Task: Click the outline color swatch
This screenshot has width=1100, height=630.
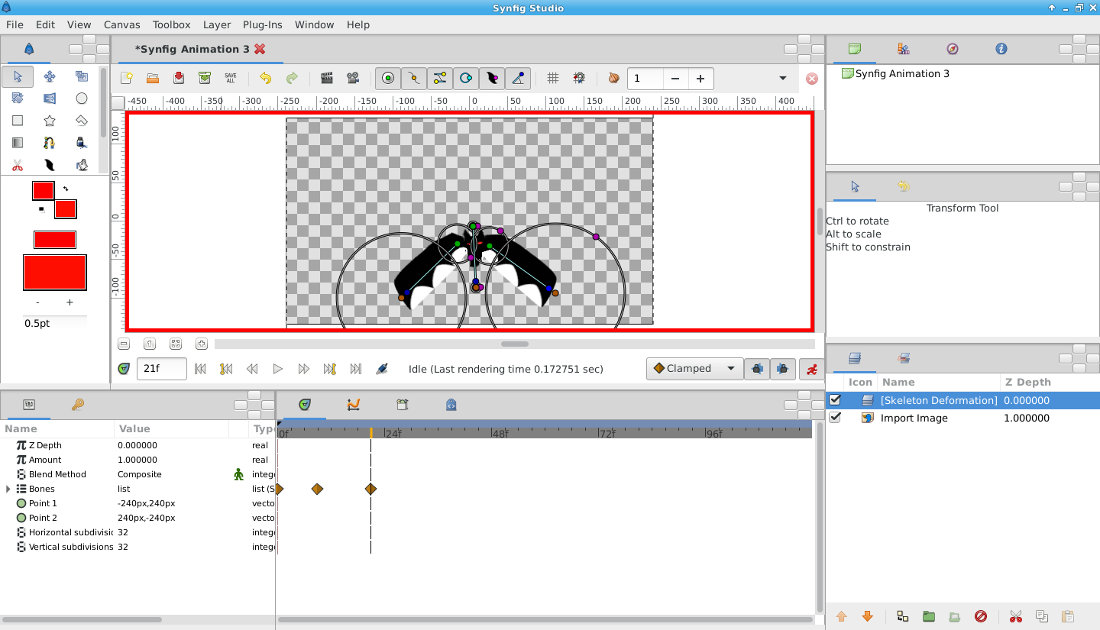Action: point(43,190)
